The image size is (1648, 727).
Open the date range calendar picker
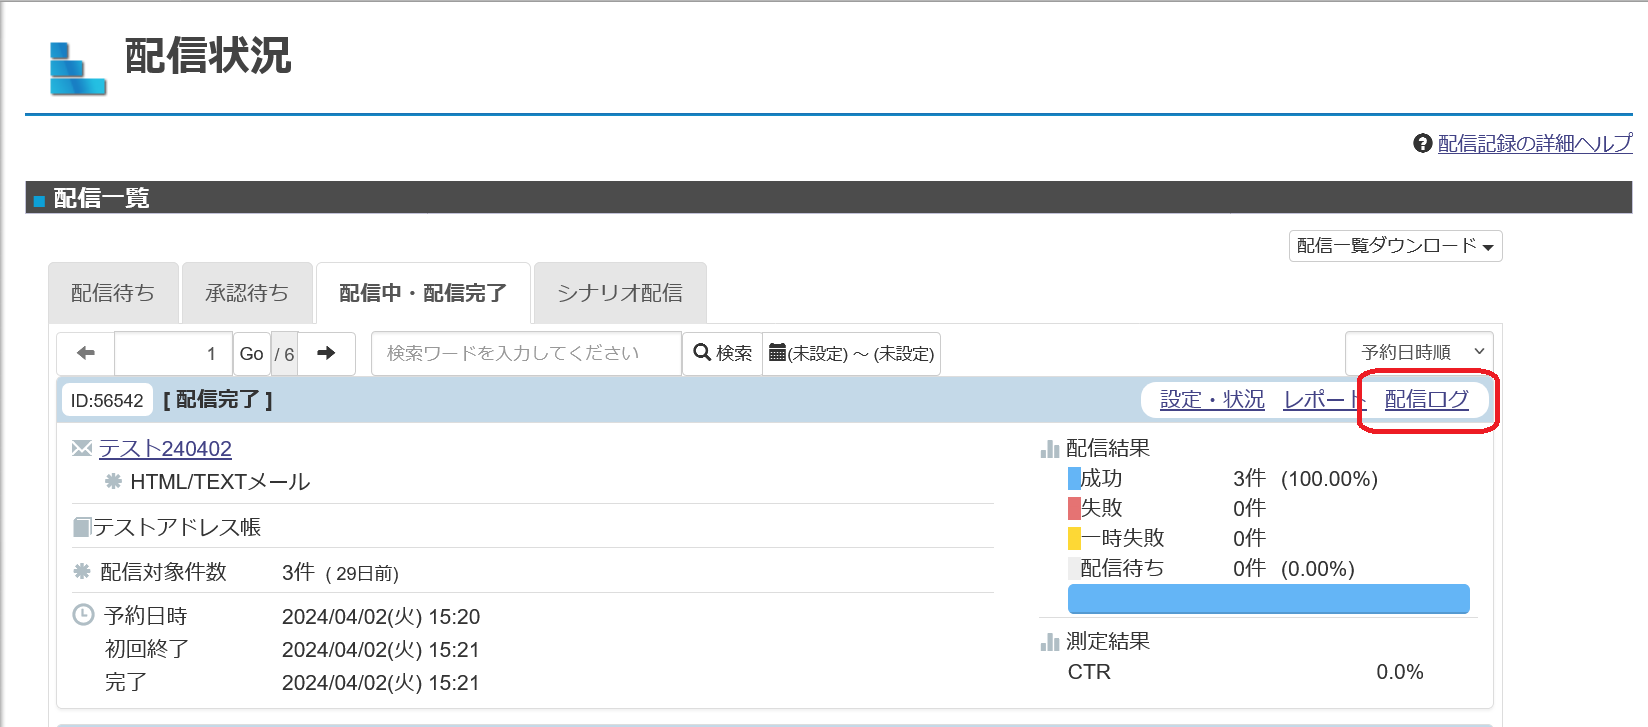click(x=851, y=353)
